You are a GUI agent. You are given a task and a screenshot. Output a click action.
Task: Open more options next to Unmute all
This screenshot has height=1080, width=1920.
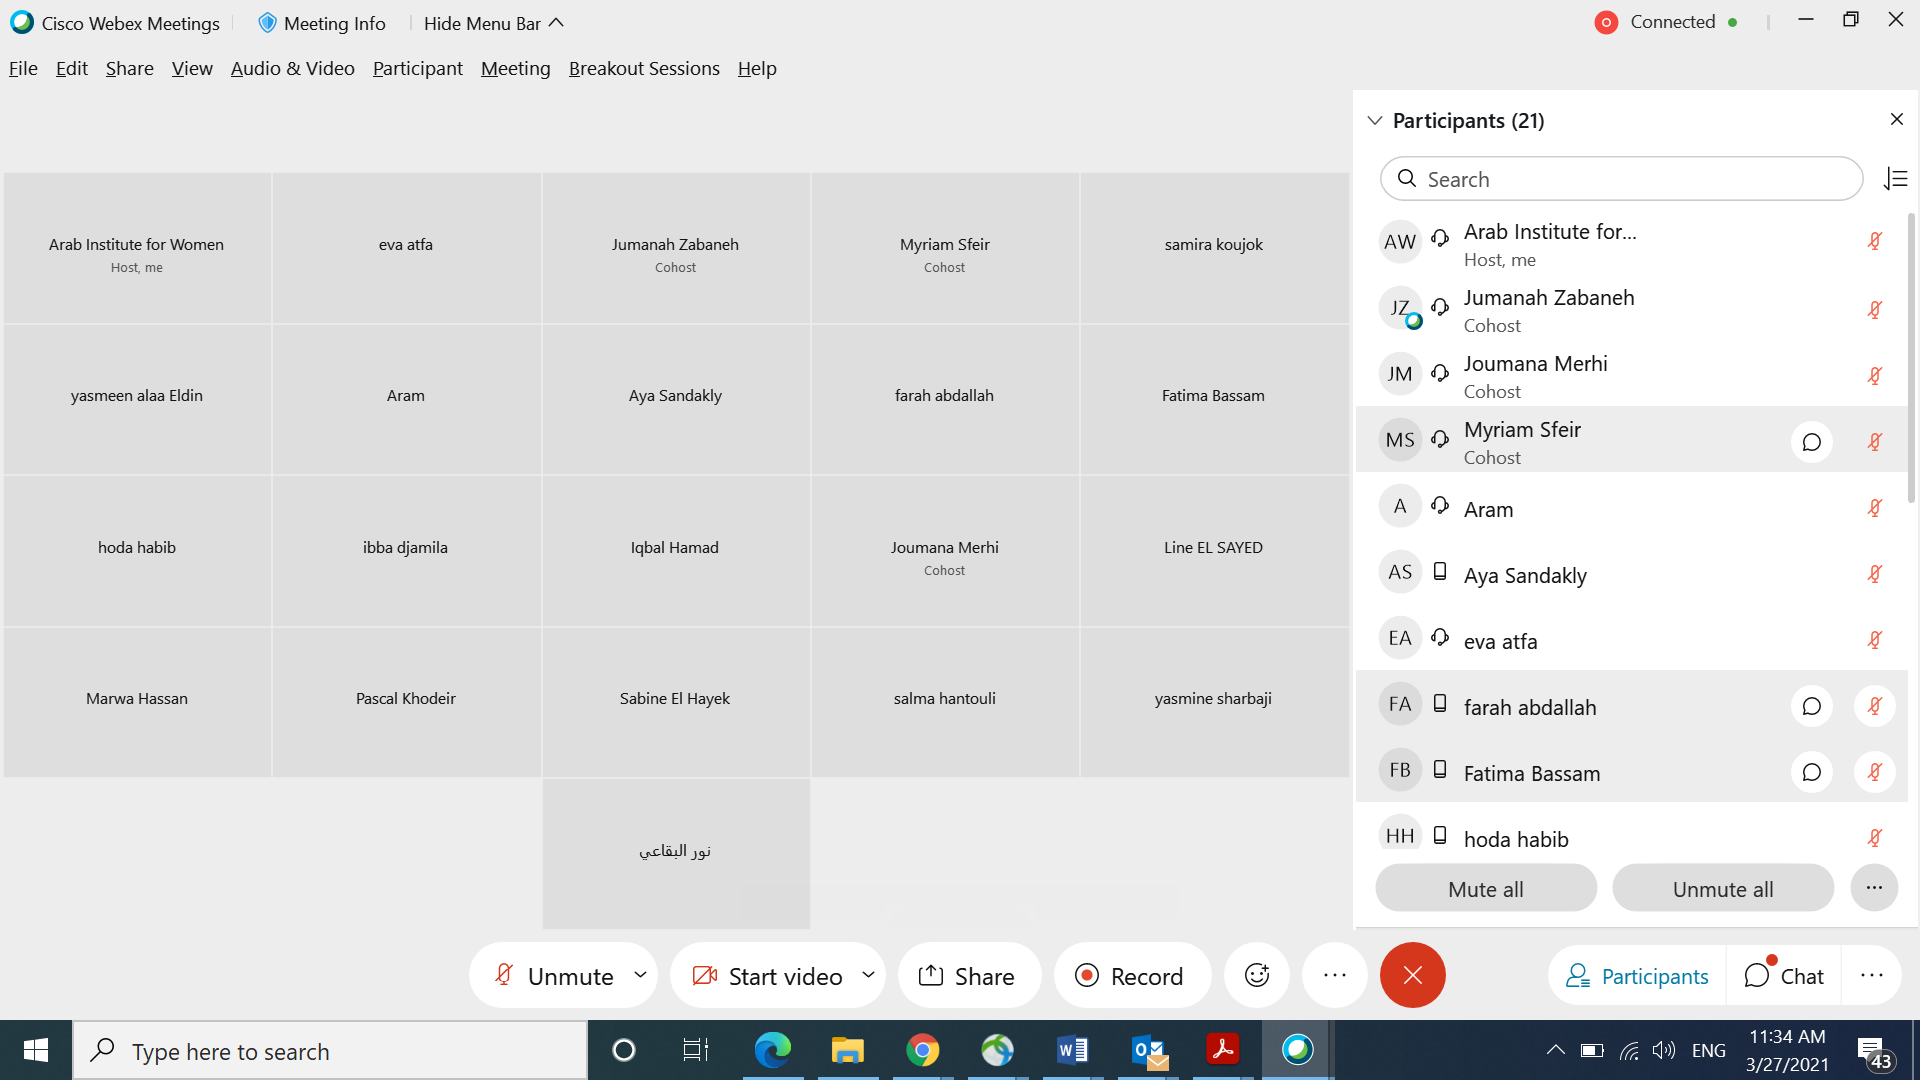point(1874,888)
